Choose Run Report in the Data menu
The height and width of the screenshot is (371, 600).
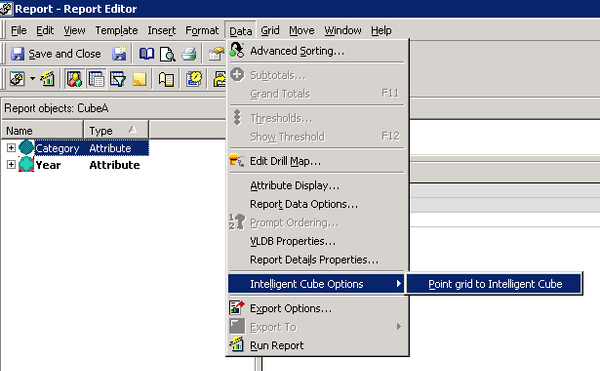[316, 345]
